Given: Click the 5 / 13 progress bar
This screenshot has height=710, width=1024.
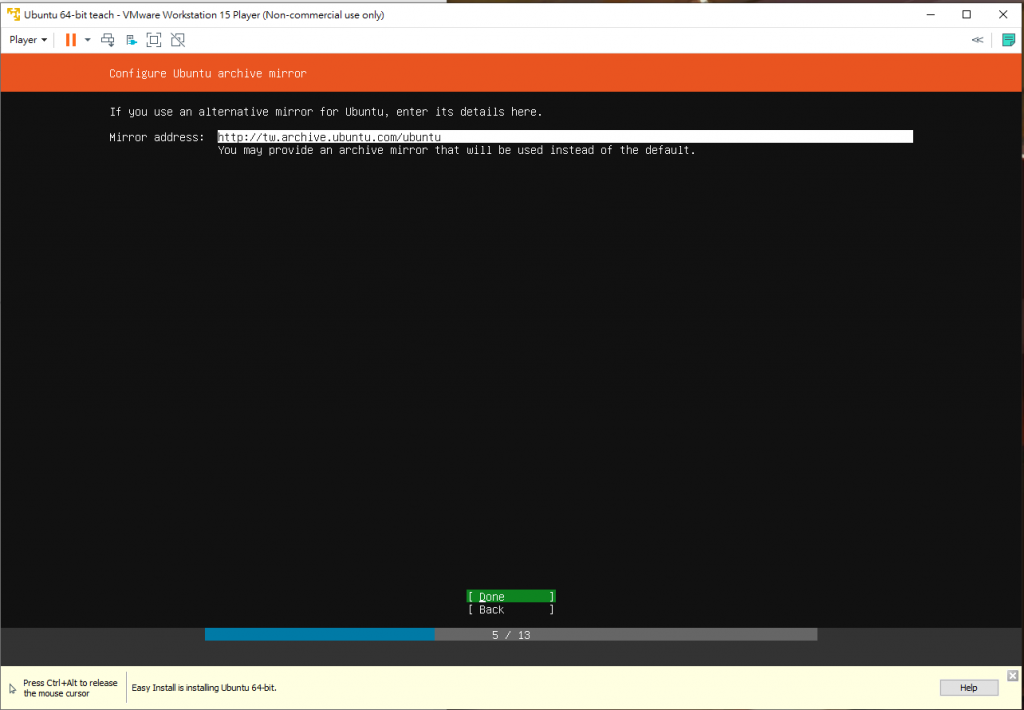Looking at the screenshot, I should pyautogui.click(x=511, y=635).
